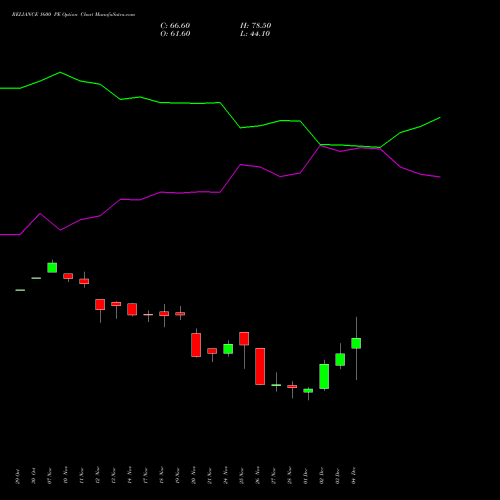Select the tall green candlestick above '02 Dec'
500x500 pixels.
tap(324, 376)
